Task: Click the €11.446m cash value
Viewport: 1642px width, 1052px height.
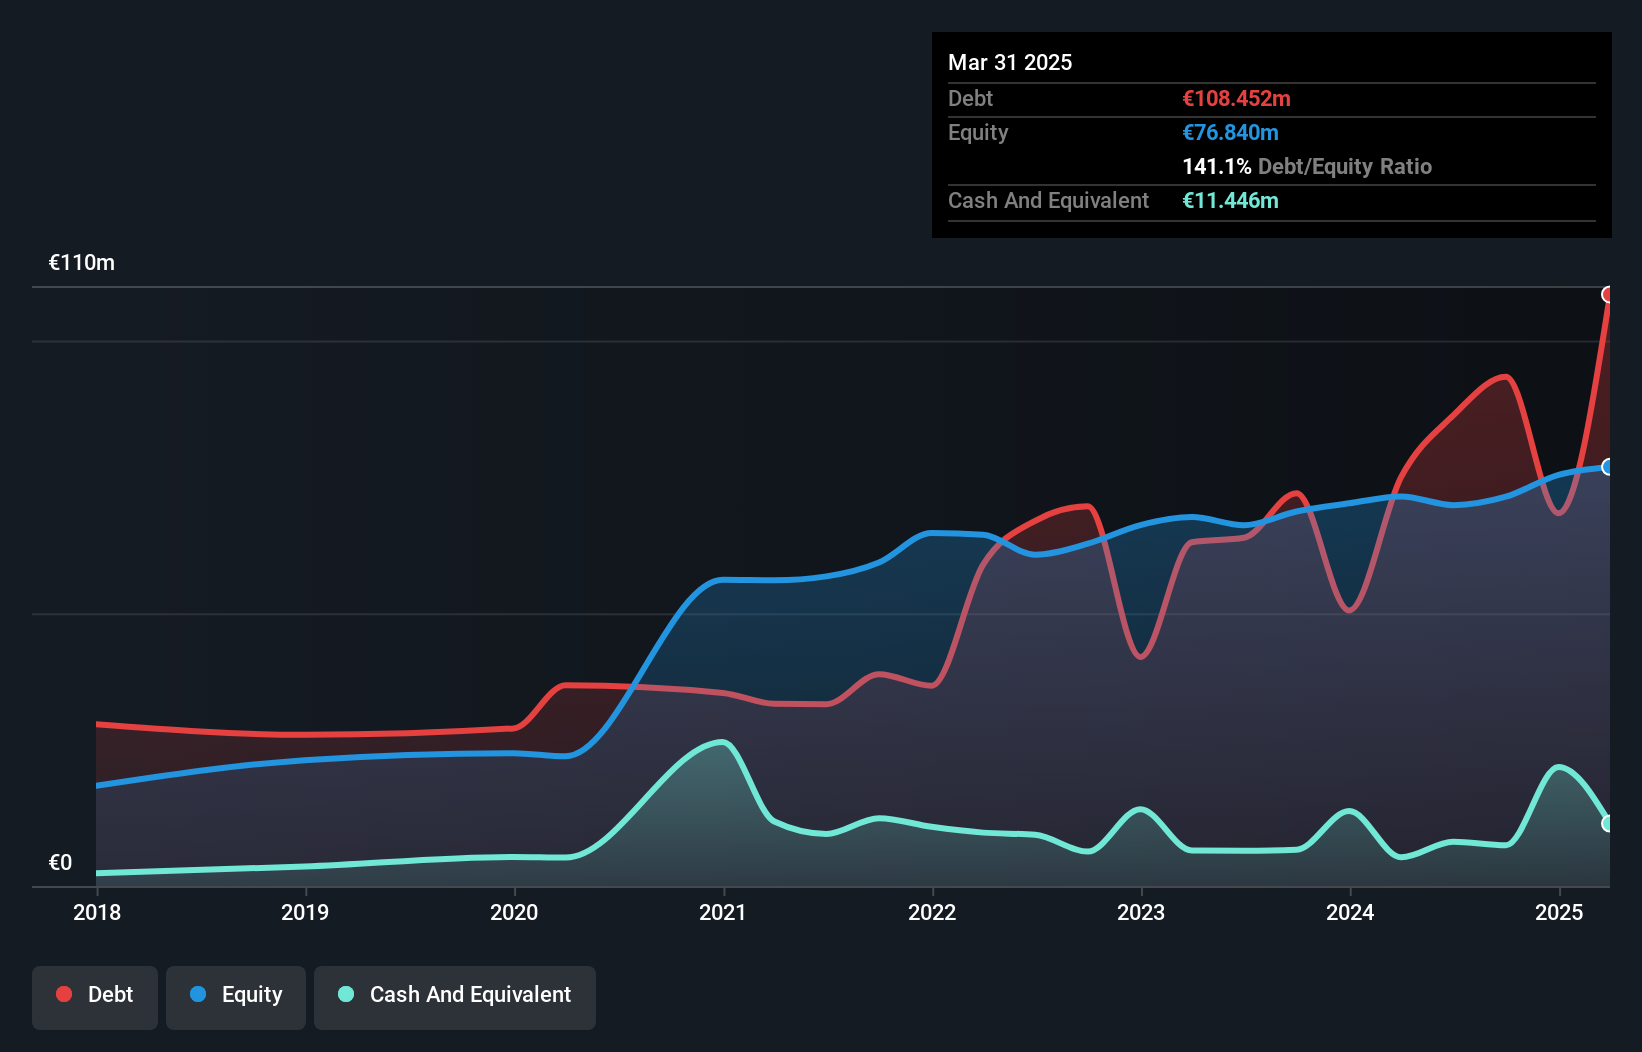Action: [x=1230, y=200]
